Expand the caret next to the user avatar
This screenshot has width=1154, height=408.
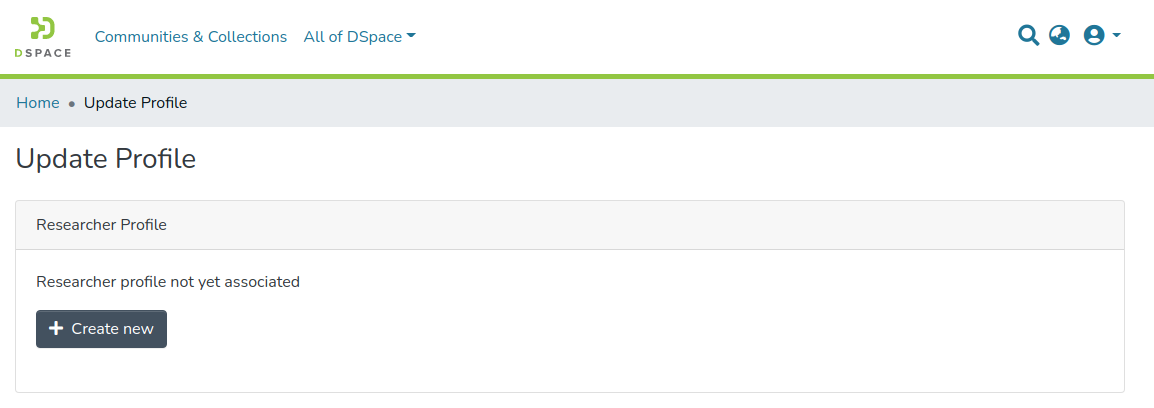[x=1116, y=35]
